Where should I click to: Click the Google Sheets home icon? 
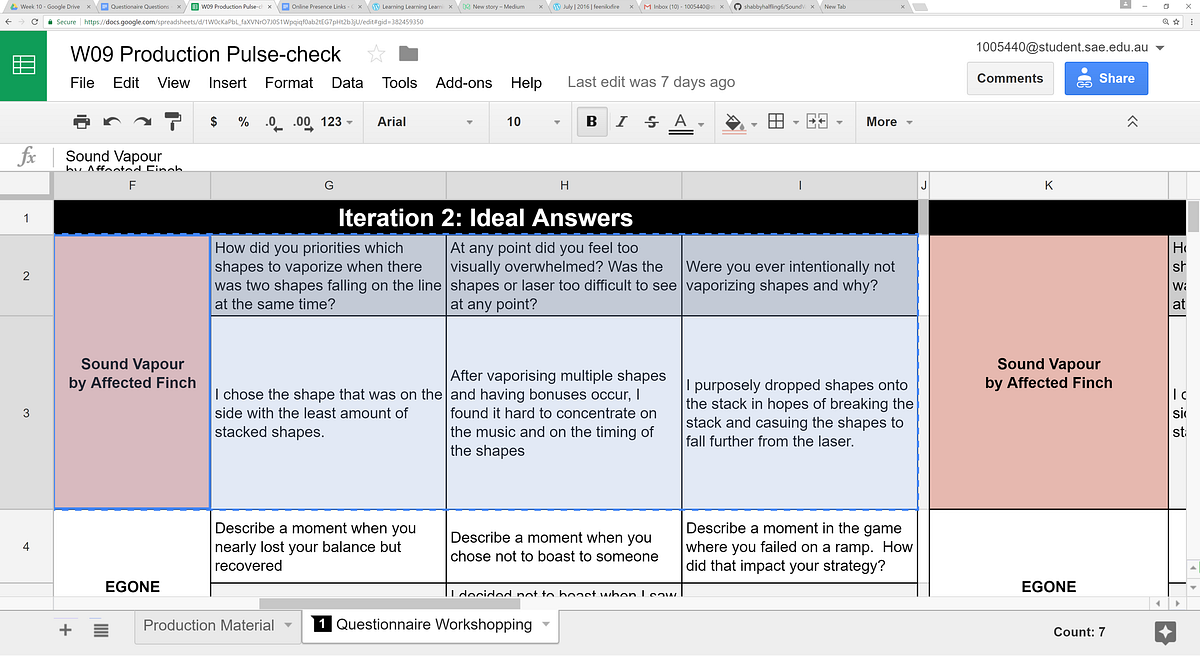tap(23, 66)
